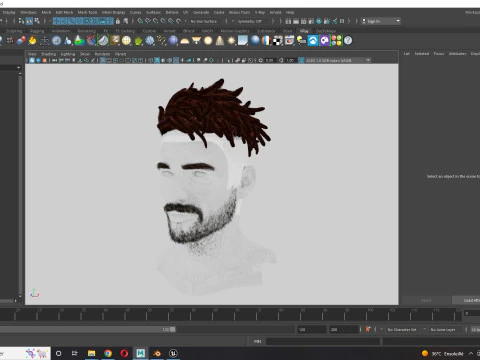The height and width of the screenshot is (360, 480).
Task: Click the multicolor striped sphere shelf icon
Action: [266, 41]
